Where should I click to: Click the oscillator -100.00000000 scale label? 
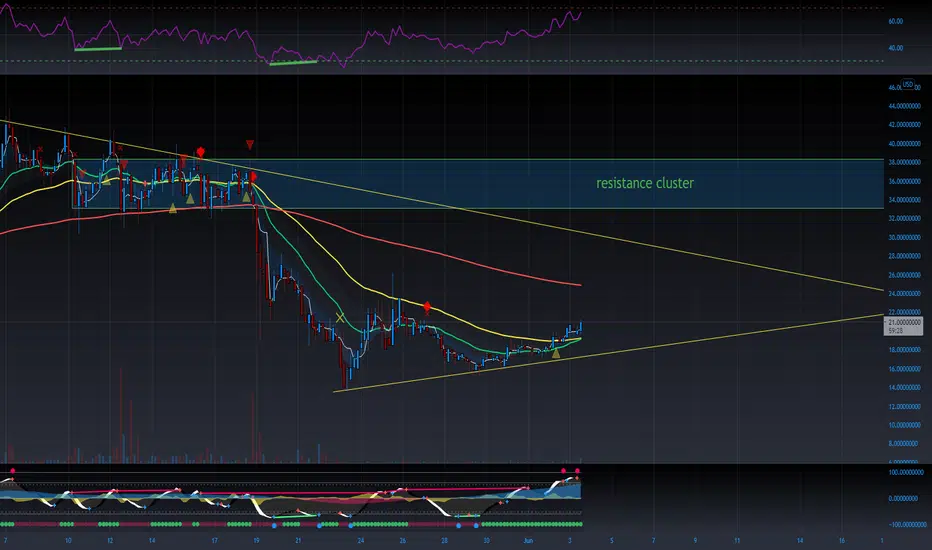[907, 525]
